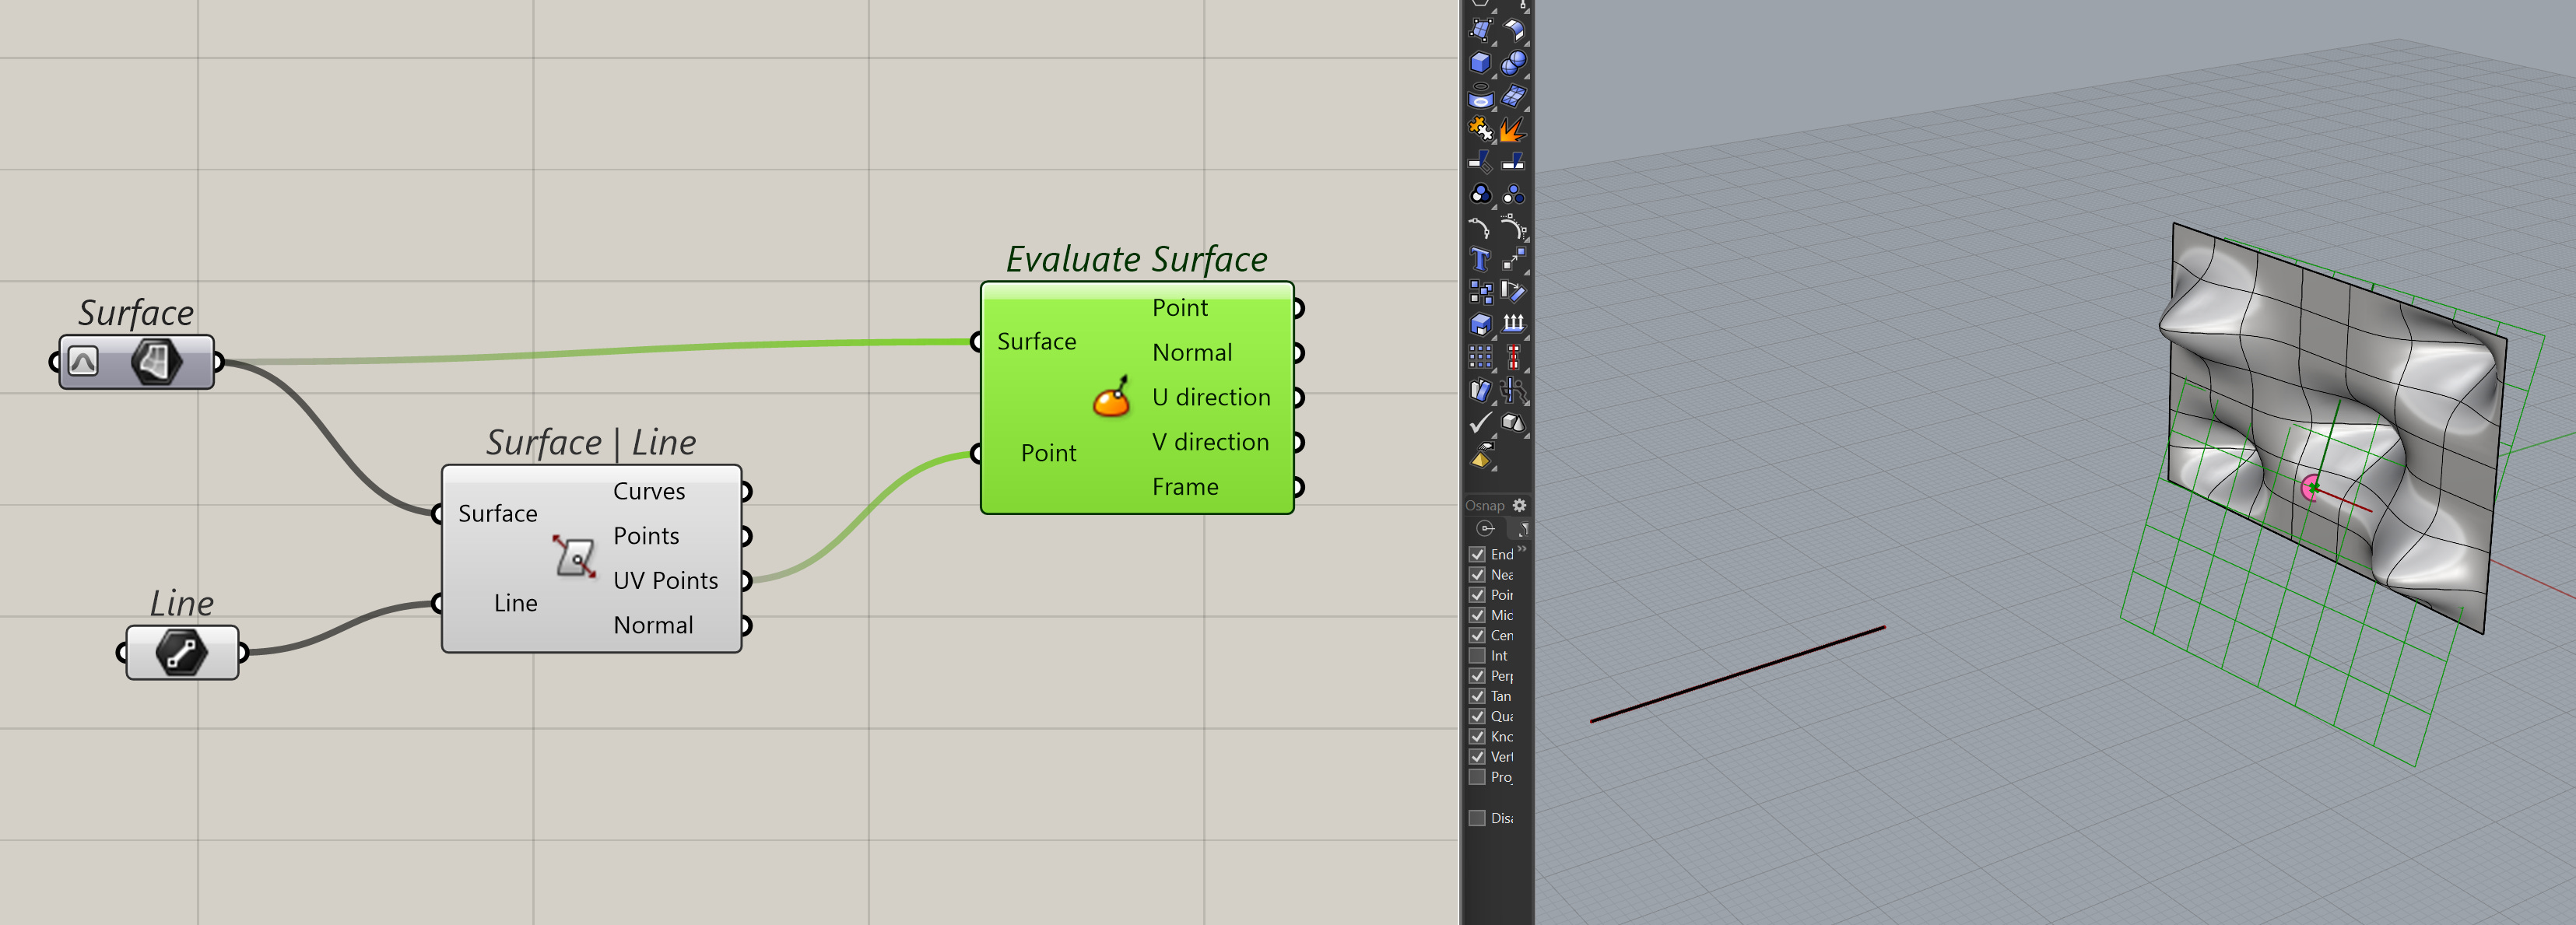Image resolution: width=2576 pixels, height=925 pixels.
Task: Click the Explode tool icon
Action: [1513, 128]
